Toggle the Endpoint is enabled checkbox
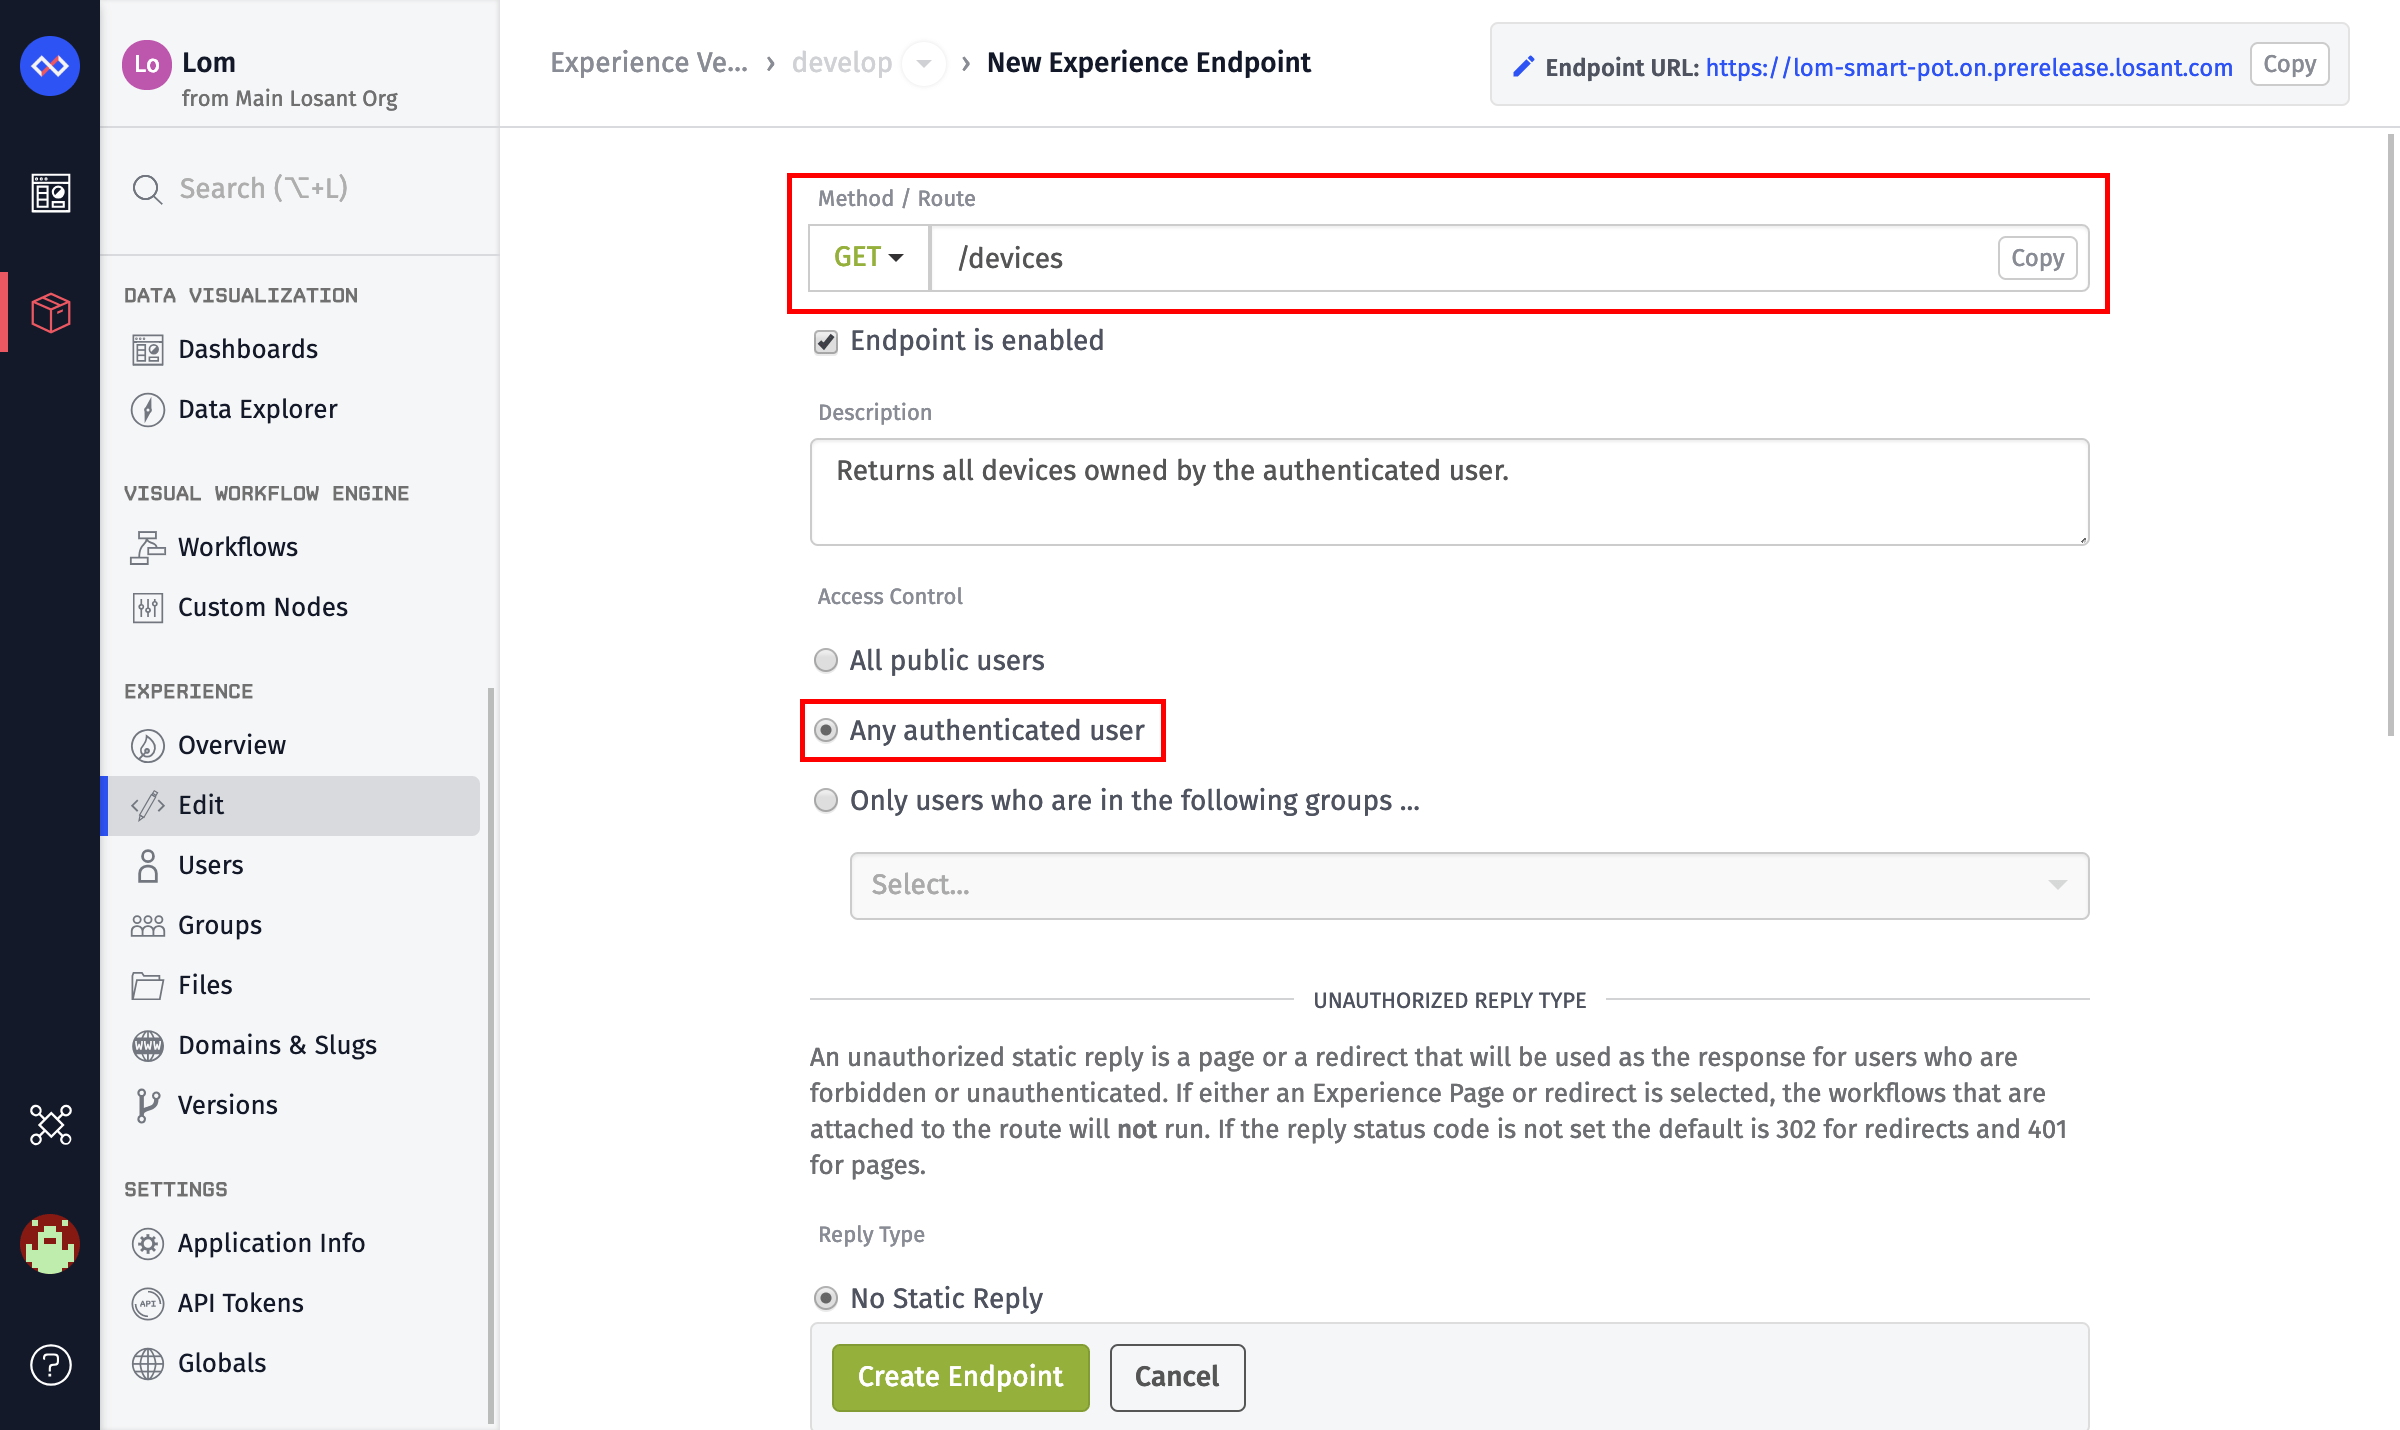The width and height of the screenshot is (2400, 1430). click(x=826, y=342)
